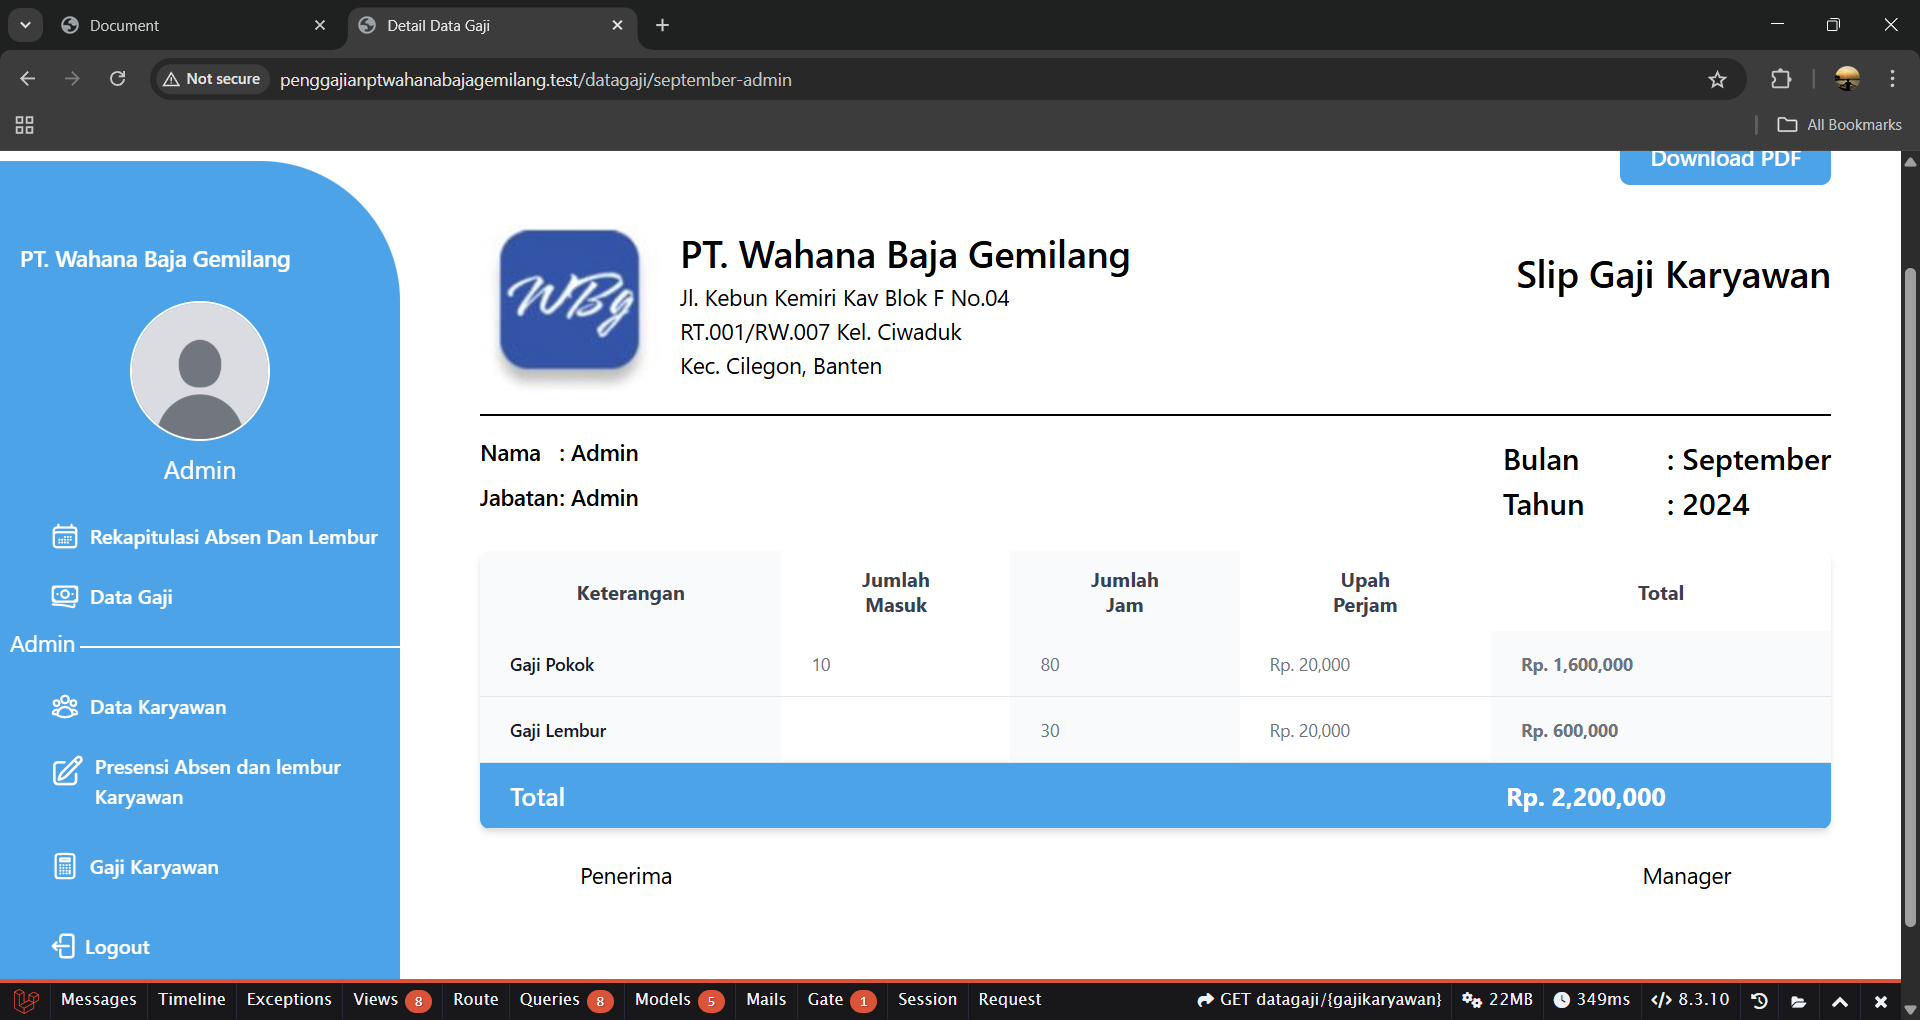This screenshot has height=1020, width=1920.
Task: Go to Data Gaji page
Action: [131, 597]
